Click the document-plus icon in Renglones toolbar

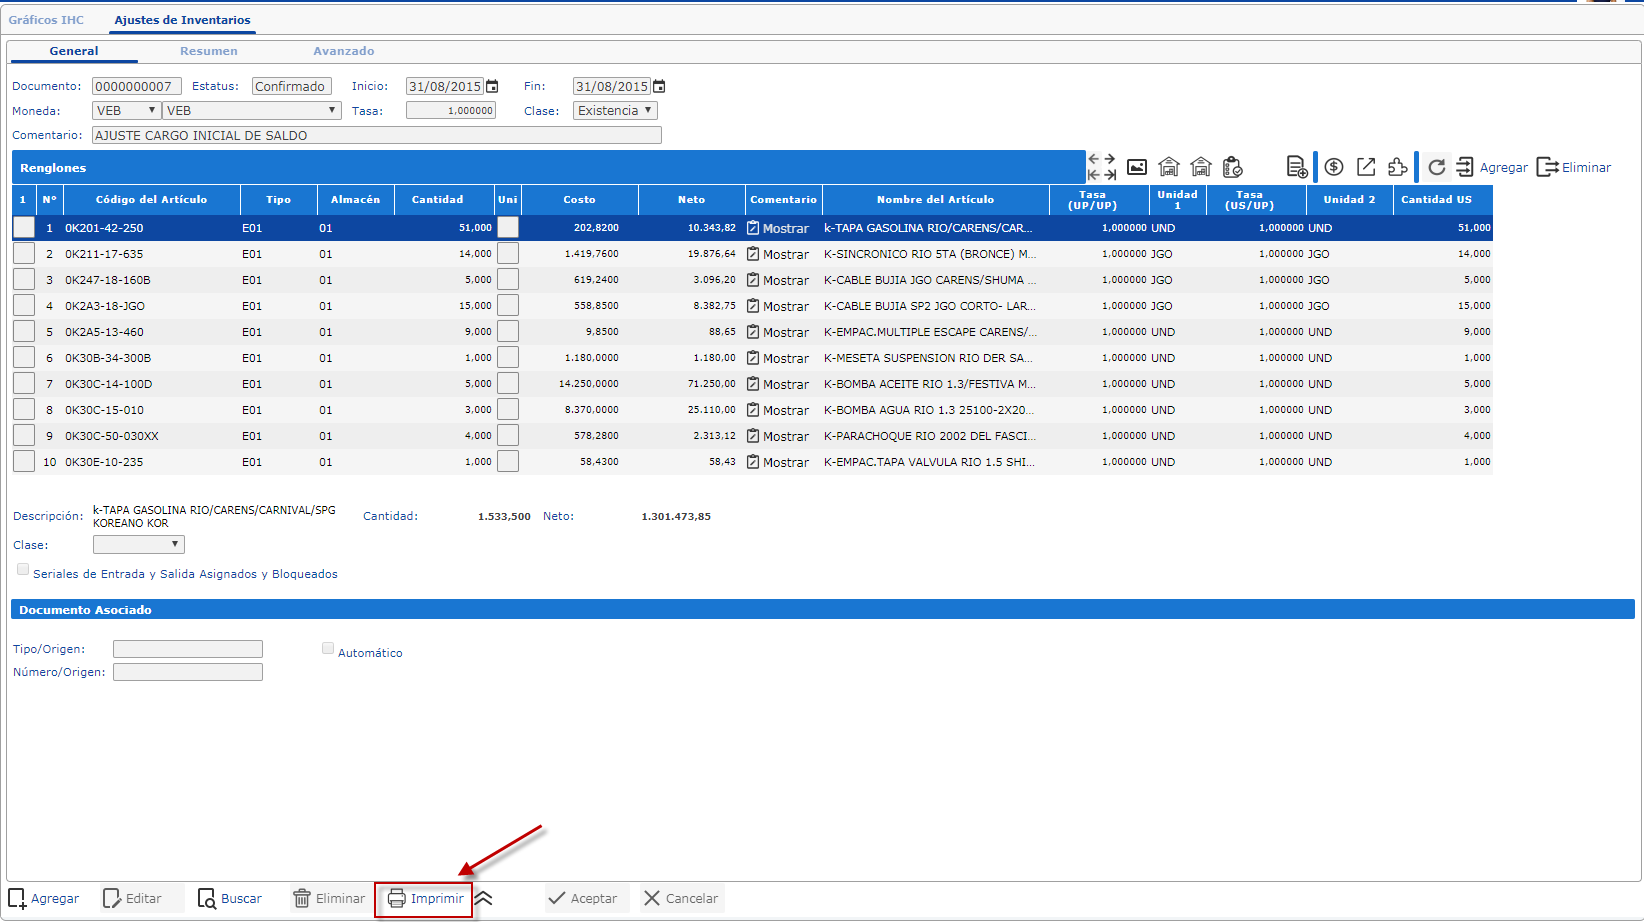pos(1297,167)
